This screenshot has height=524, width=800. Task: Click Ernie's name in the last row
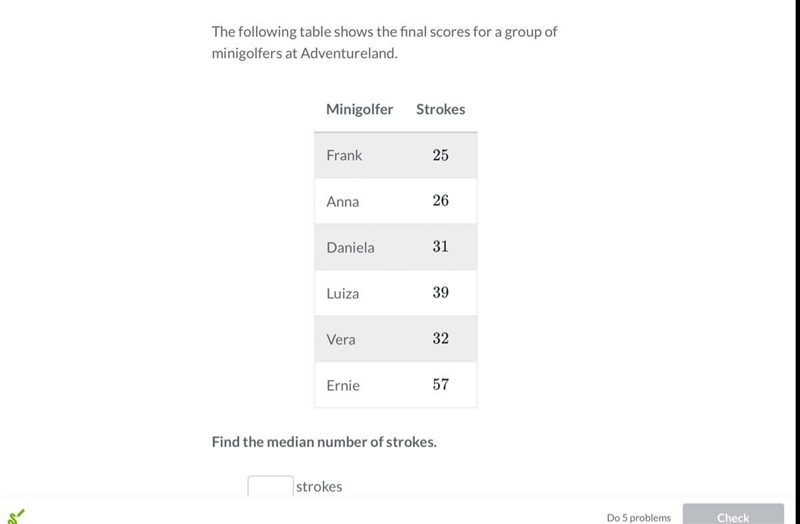coord(343,385)
